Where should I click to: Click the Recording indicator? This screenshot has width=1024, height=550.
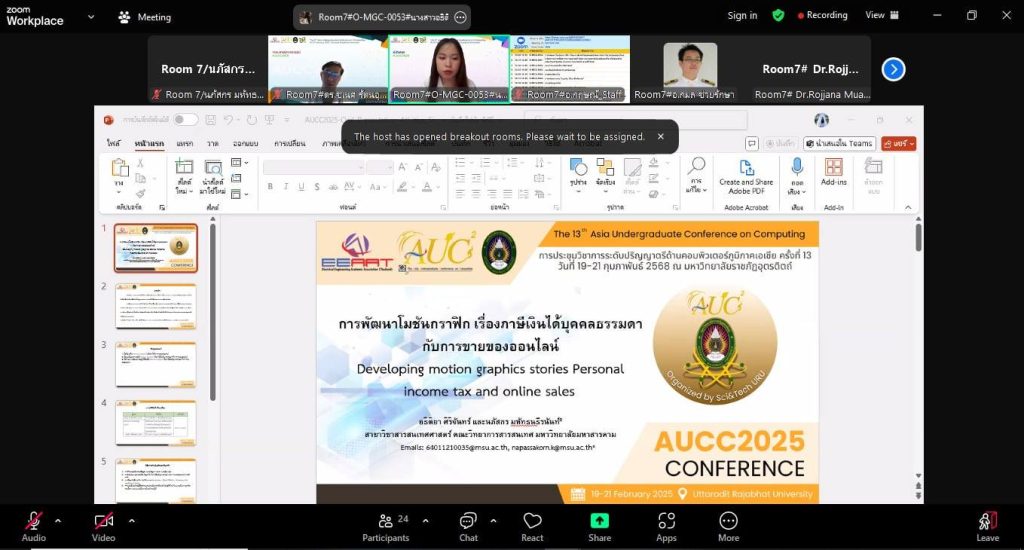tap(822, 15)
